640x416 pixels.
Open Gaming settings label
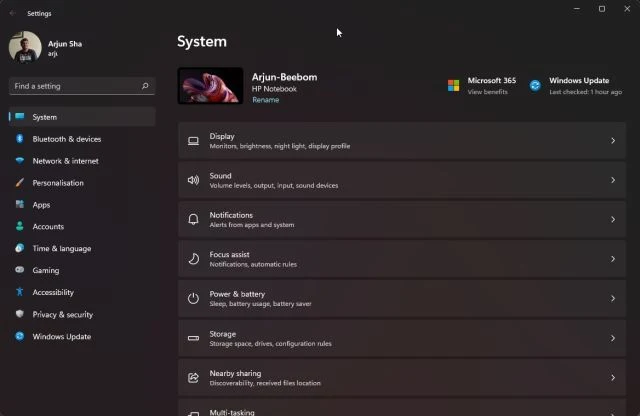pos(46,271)
